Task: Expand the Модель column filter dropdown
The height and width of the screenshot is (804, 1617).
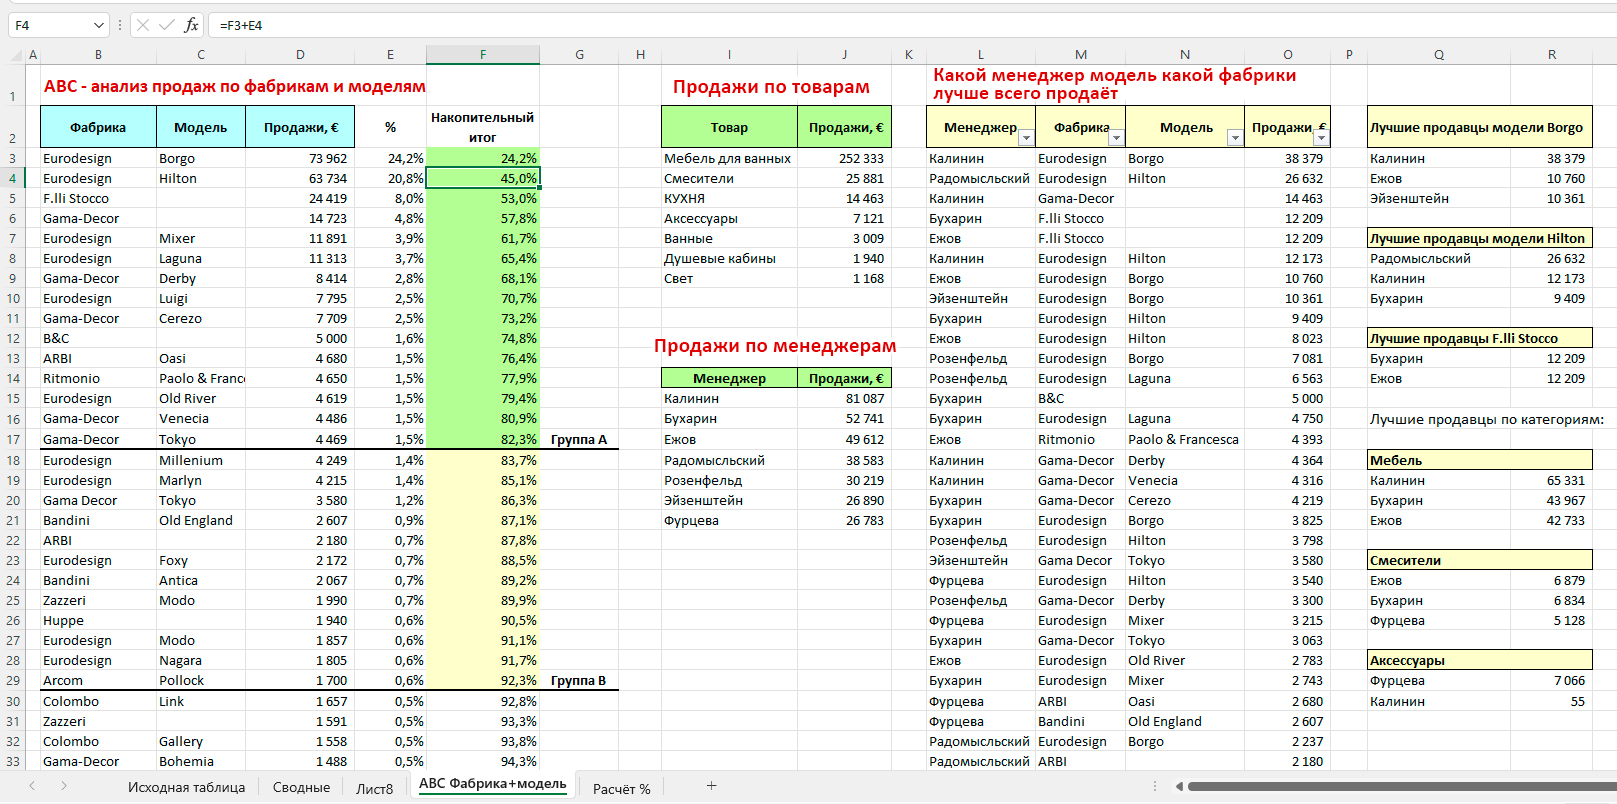Action: [1234, 138]
